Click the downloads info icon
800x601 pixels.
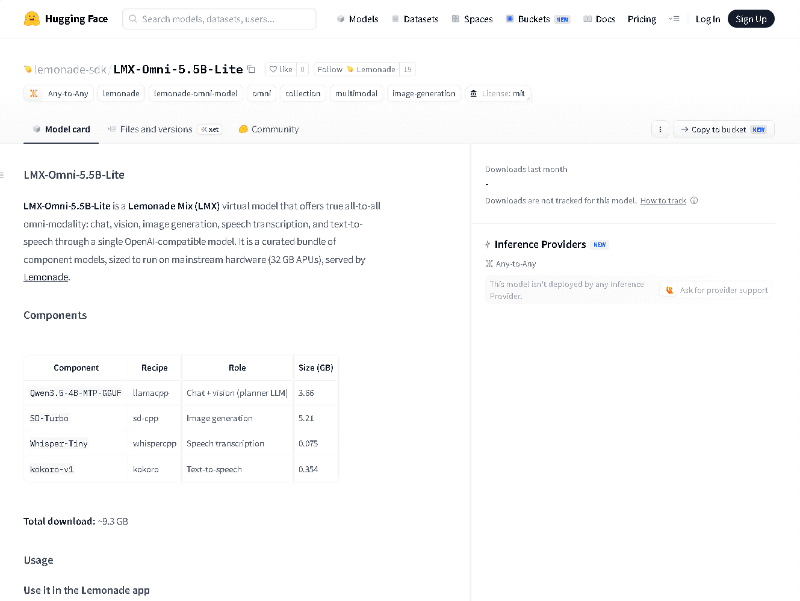click(694, 201)
